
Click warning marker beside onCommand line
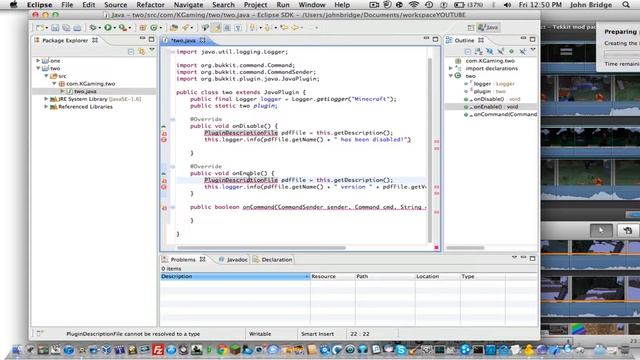[164, 208]
